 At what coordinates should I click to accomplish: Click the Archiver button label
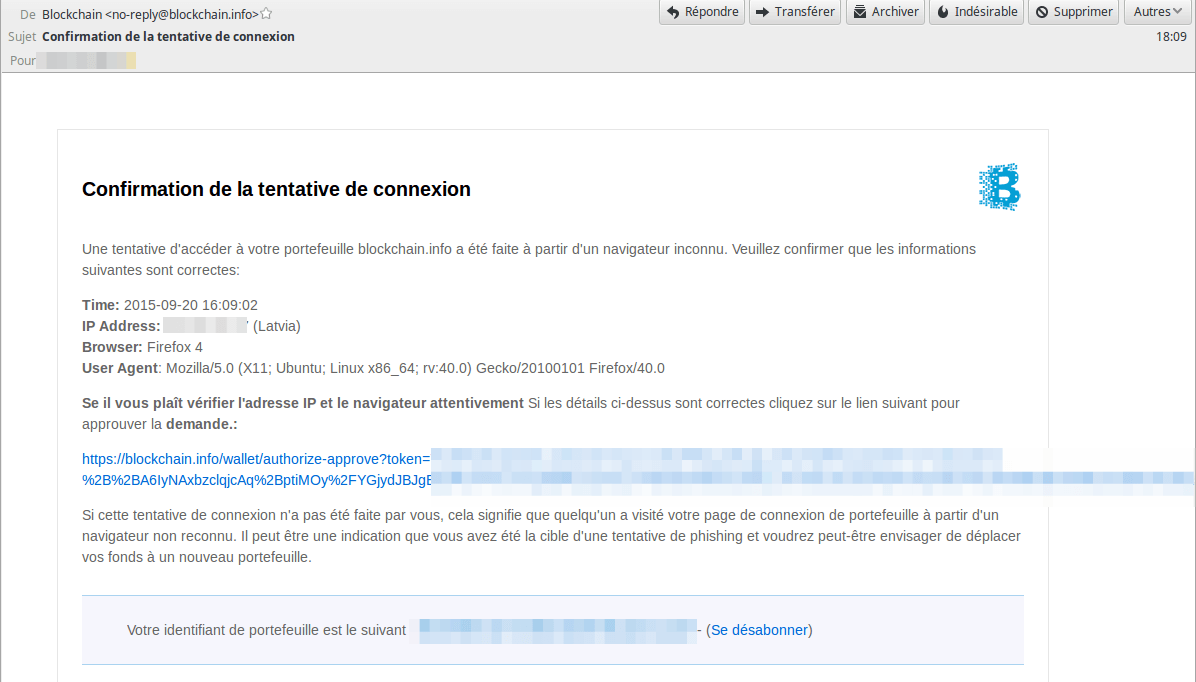tap(895, 11)
